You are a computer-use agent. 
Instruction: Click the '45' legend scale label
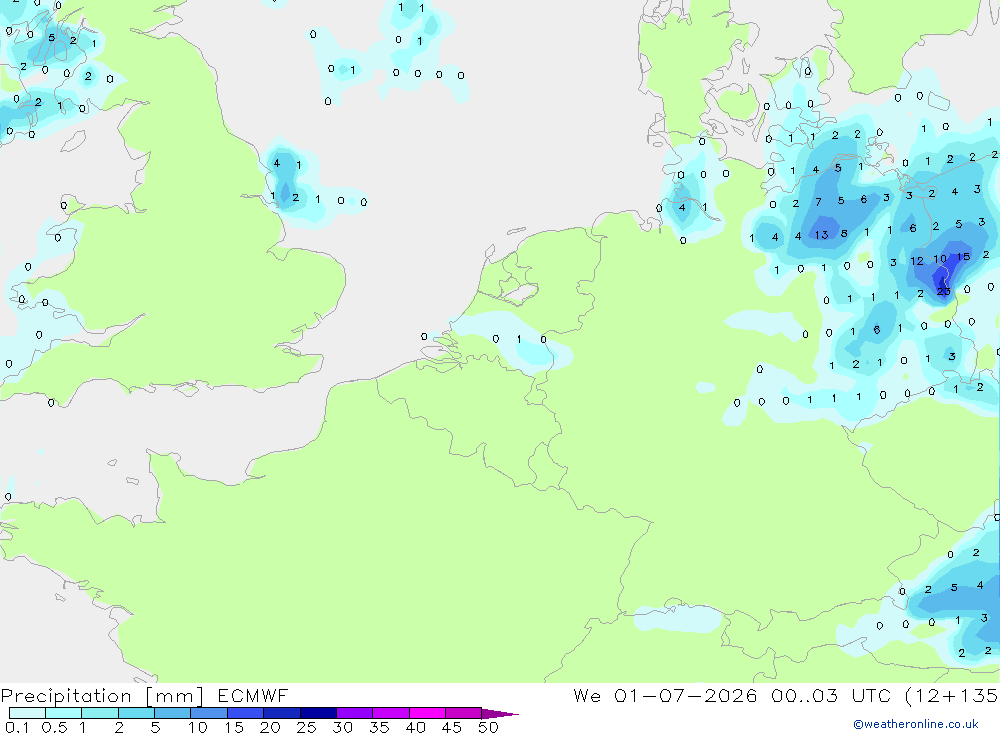pos(452,727)
